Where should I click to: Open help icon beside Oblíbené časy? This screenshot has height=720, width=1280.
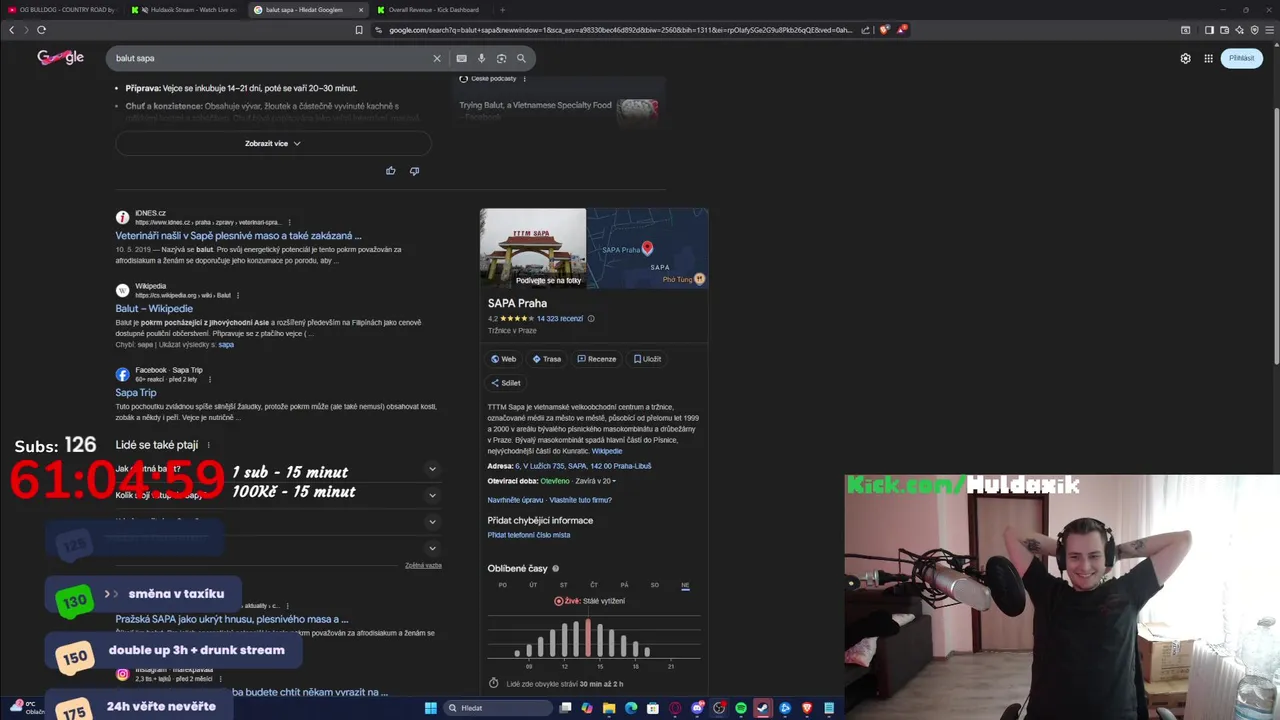tap(556, 569)
